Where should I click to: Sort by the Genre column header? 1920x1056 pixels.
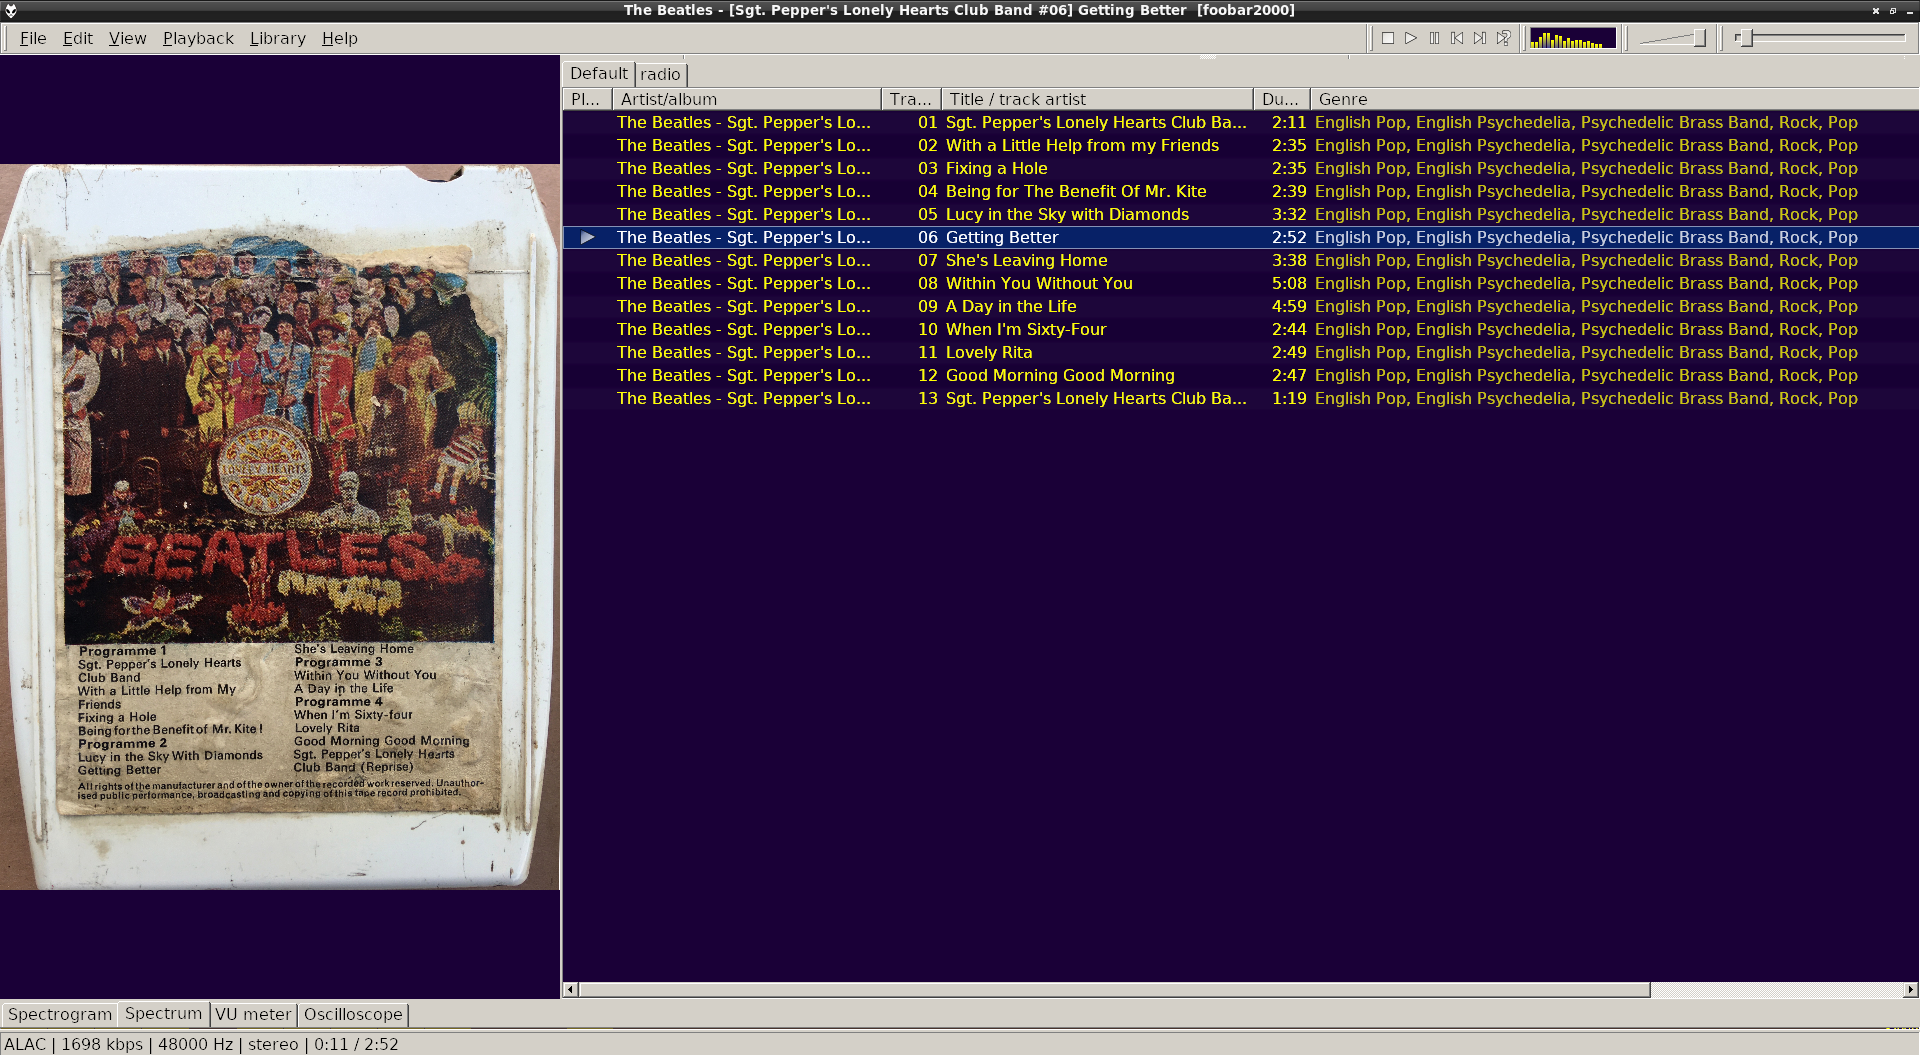pos(1614,99)
